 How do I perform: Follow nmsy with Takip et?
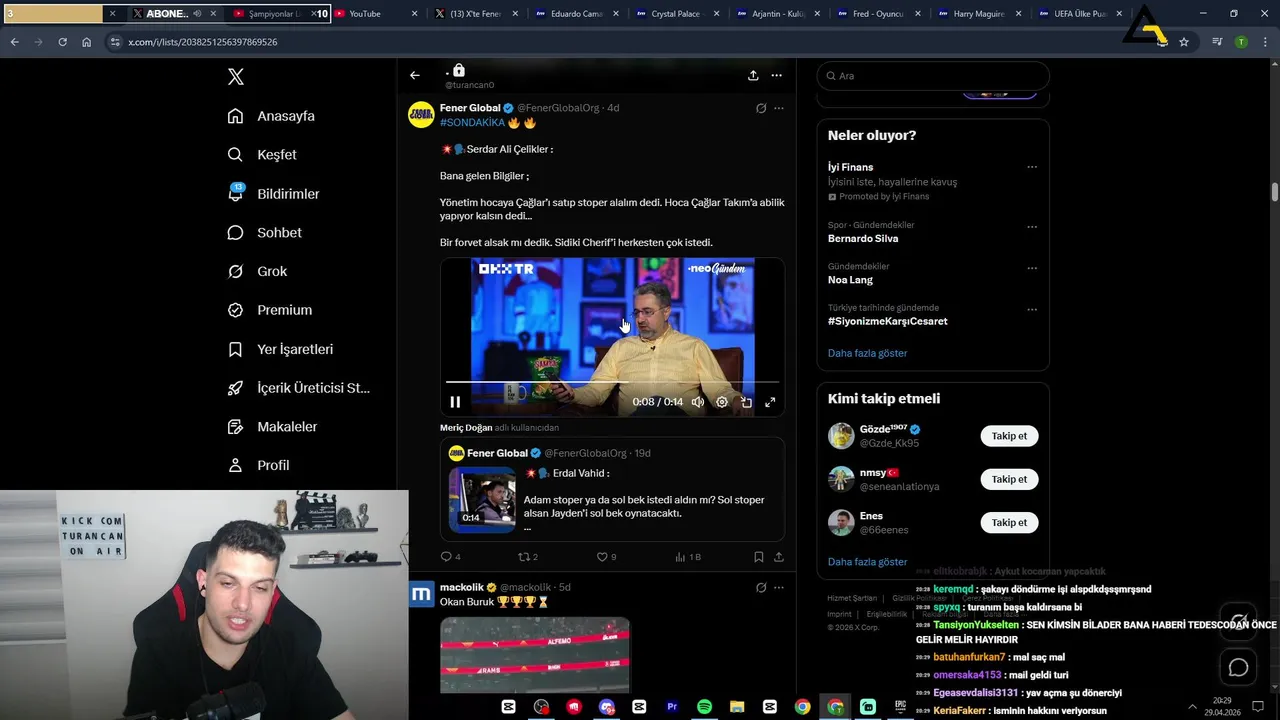click(1009, 479)
